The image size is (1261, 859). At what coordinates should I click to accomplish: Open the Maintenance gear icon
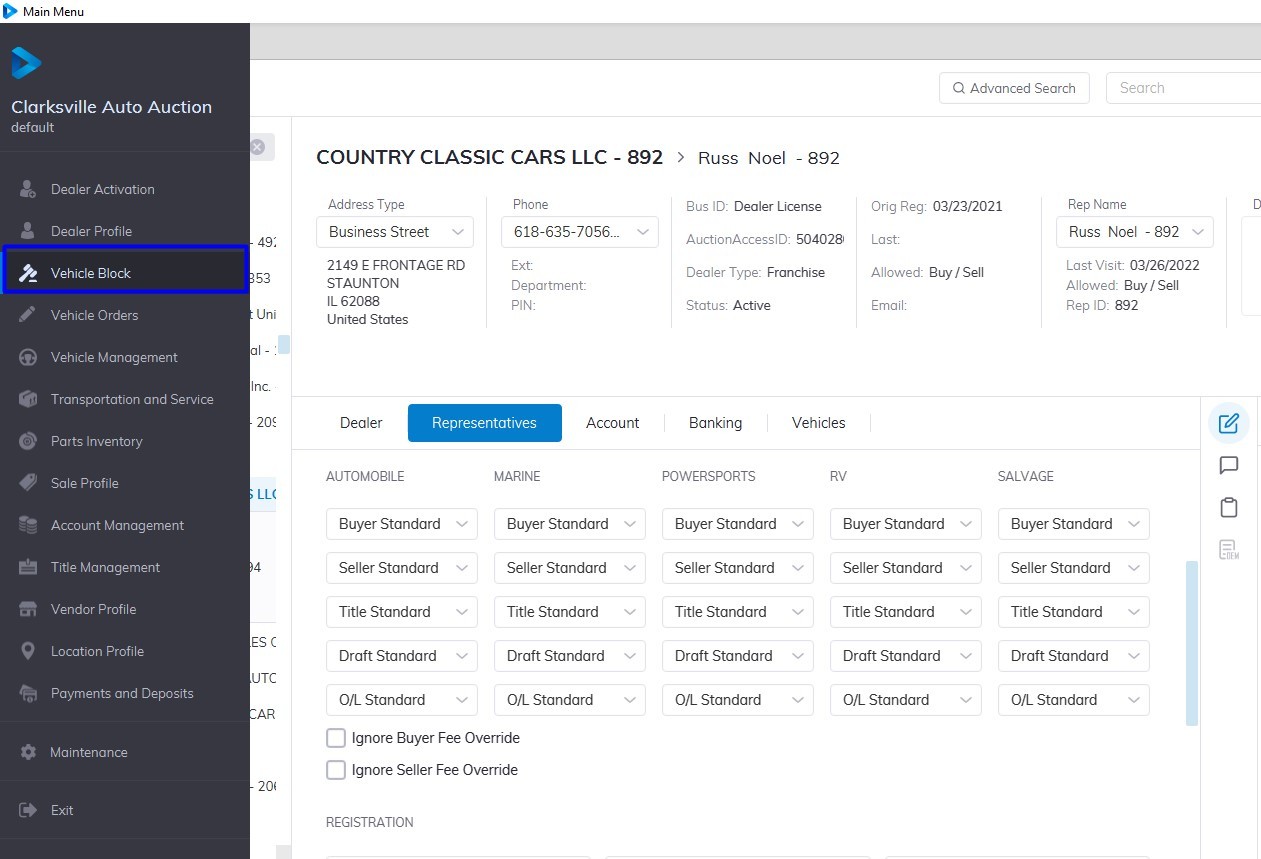(29, 752)
